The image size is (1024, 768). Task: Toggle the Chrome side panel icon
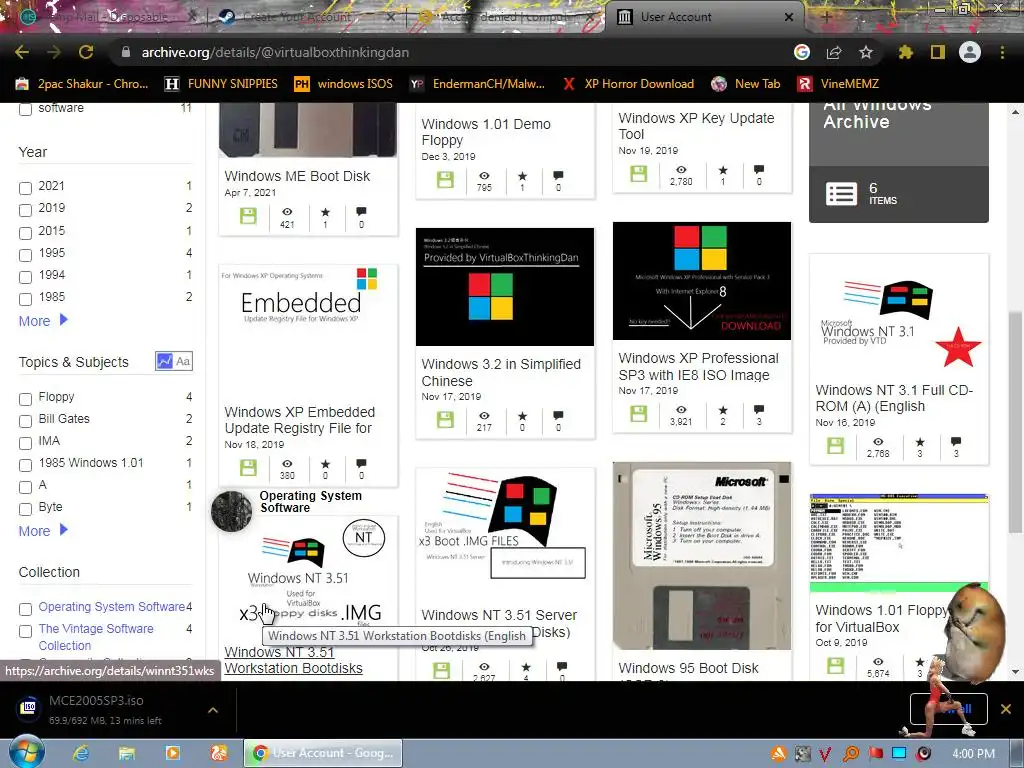click(938, 52)
